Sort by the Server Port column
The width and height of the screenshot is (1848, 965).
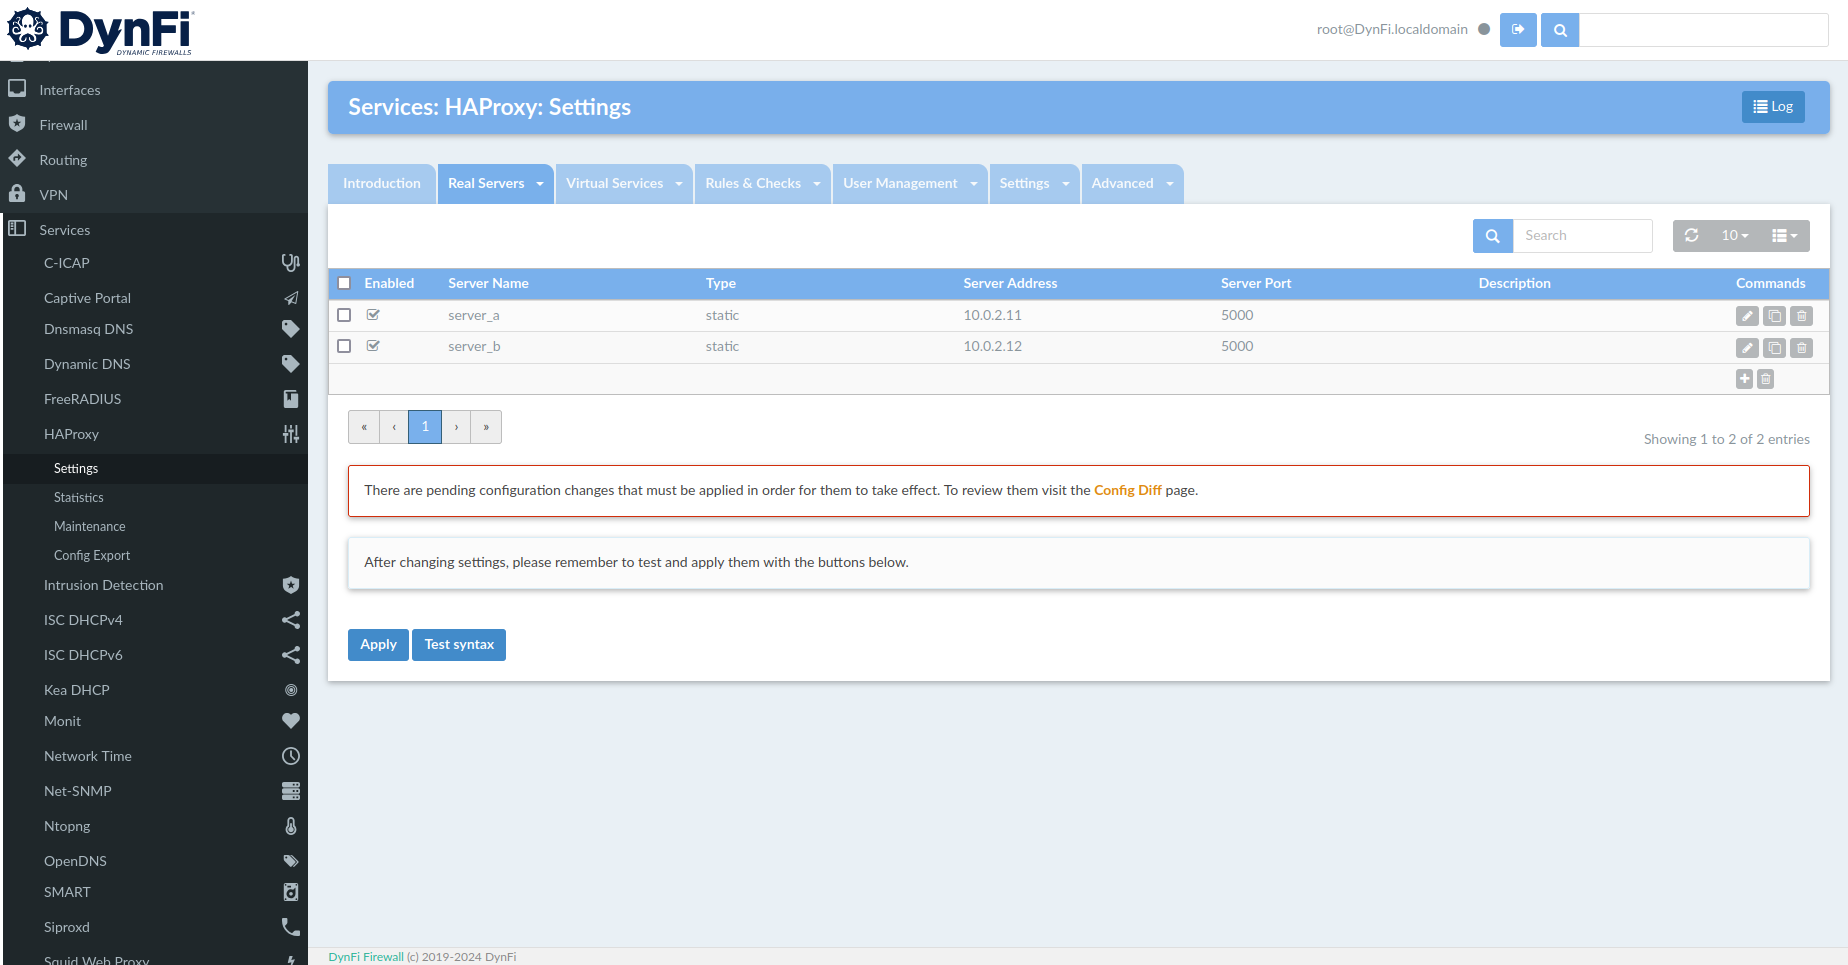1256,283
